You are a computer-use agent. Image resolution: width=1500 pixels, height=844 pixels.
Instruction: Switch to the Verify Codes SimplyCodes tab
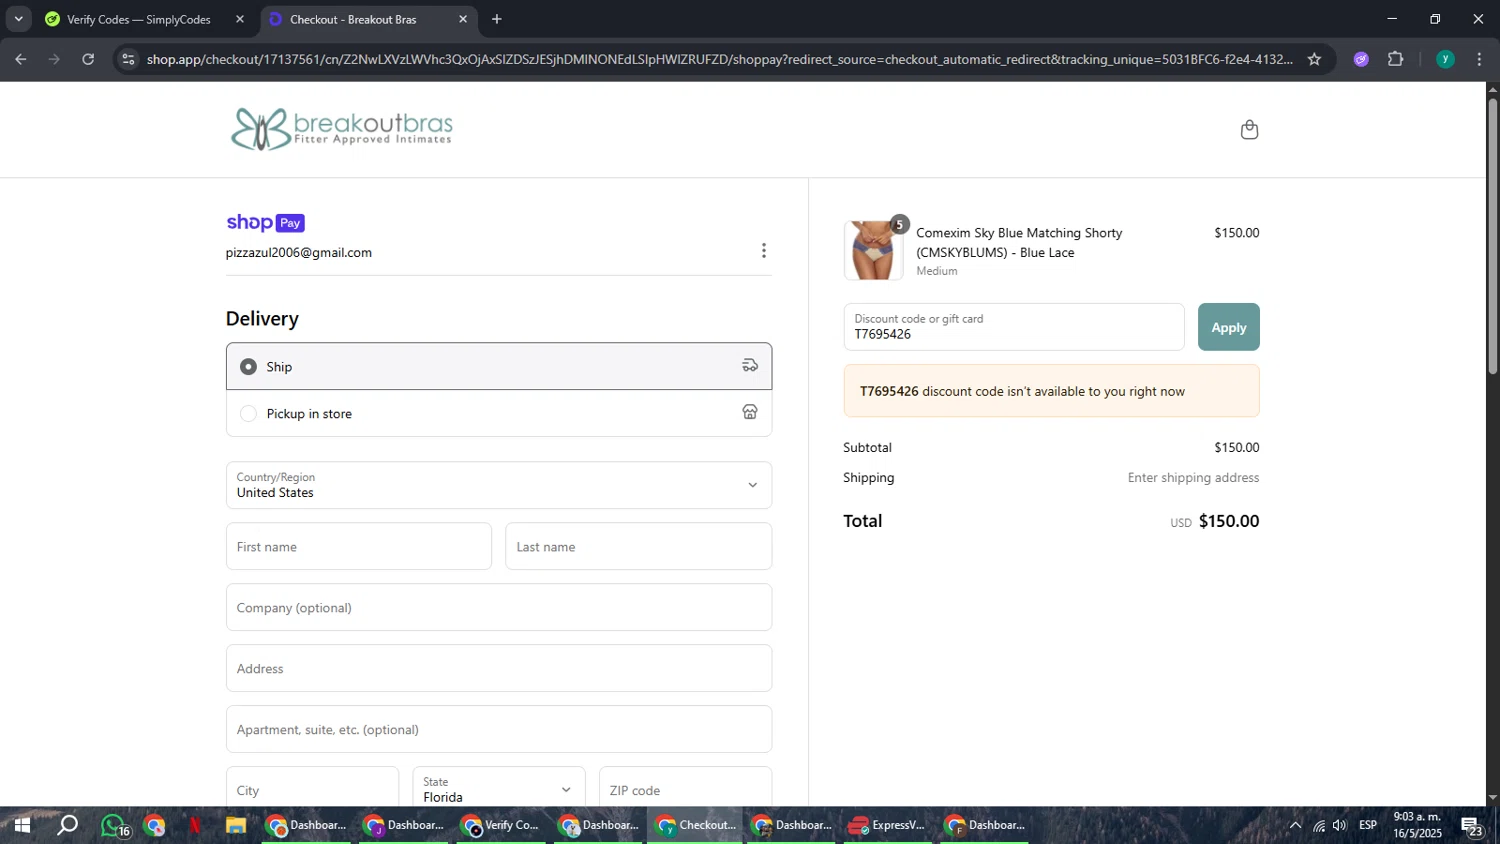click(145, 19)
